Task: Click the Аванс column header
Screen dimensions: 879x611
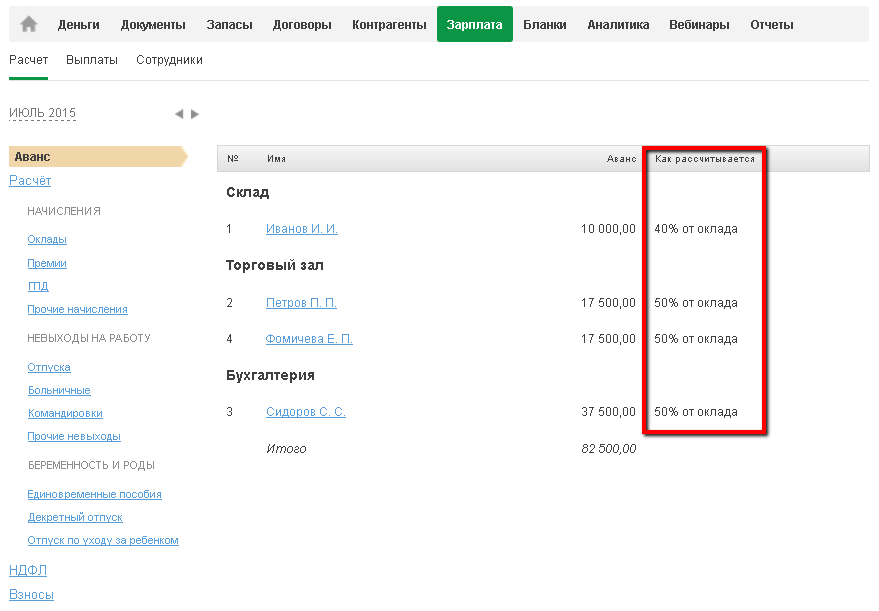Action: [x=621, y=159]
